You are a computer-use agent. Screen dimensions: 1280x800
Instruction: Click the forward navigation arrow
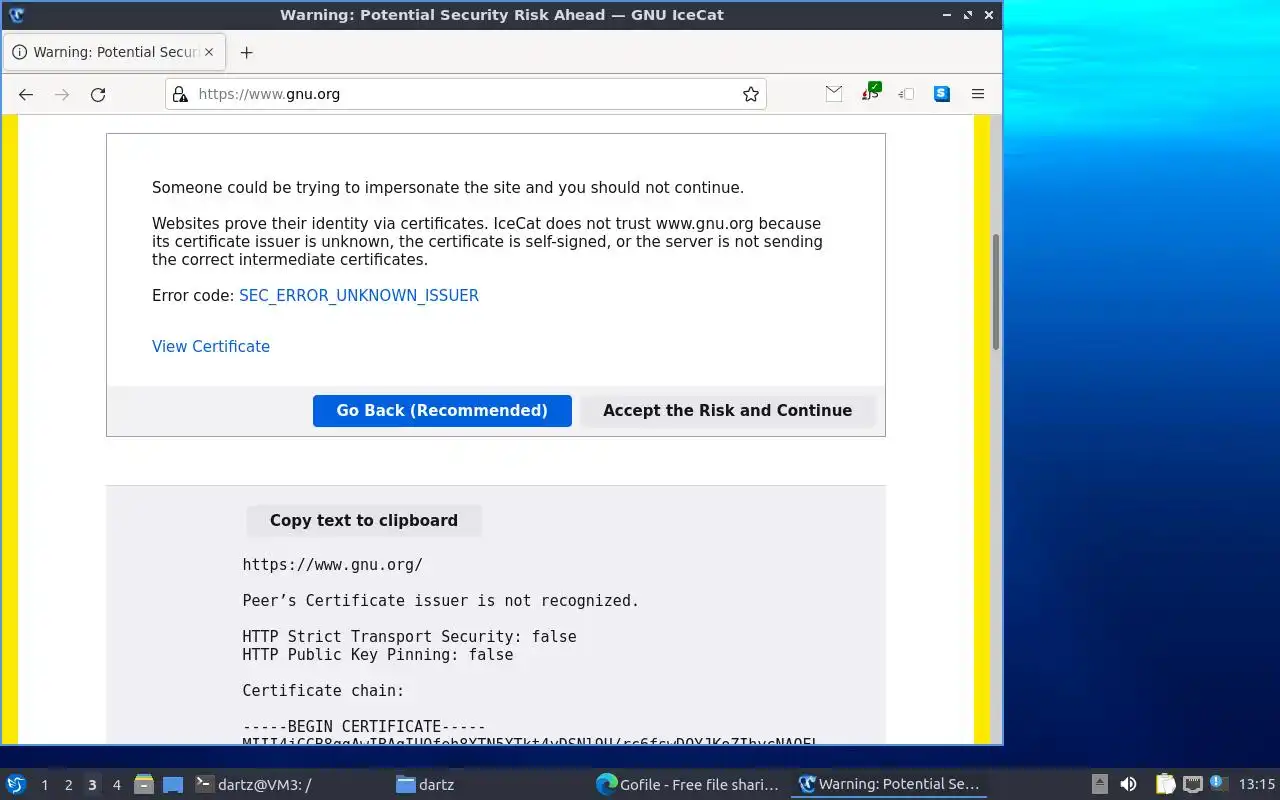pyautogui.click(x=62, y=94)
